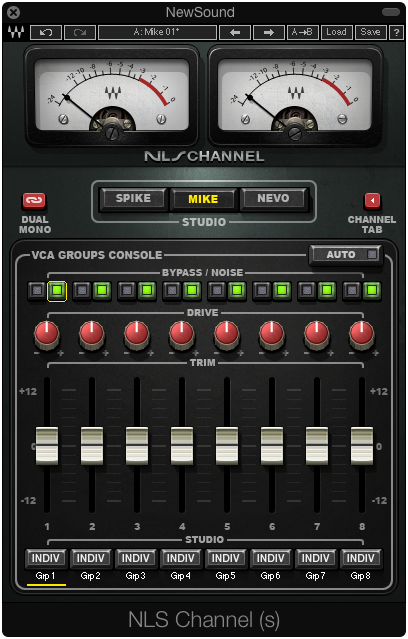This screenshot has height=639, width=408.
Task: Click the group 4 Drive knob
Action: tap(182, 334)
